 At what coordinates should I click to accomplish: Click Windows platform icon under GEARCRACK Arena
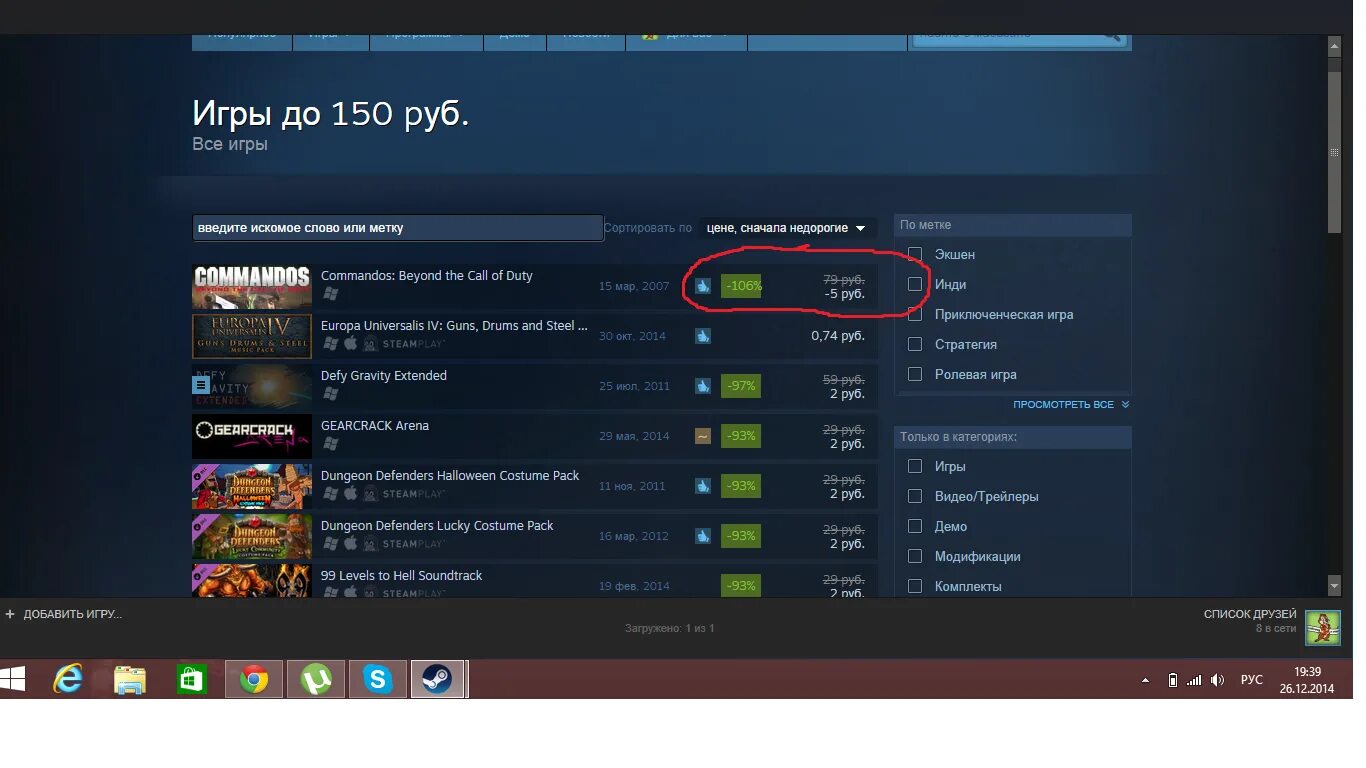[330, 444]
